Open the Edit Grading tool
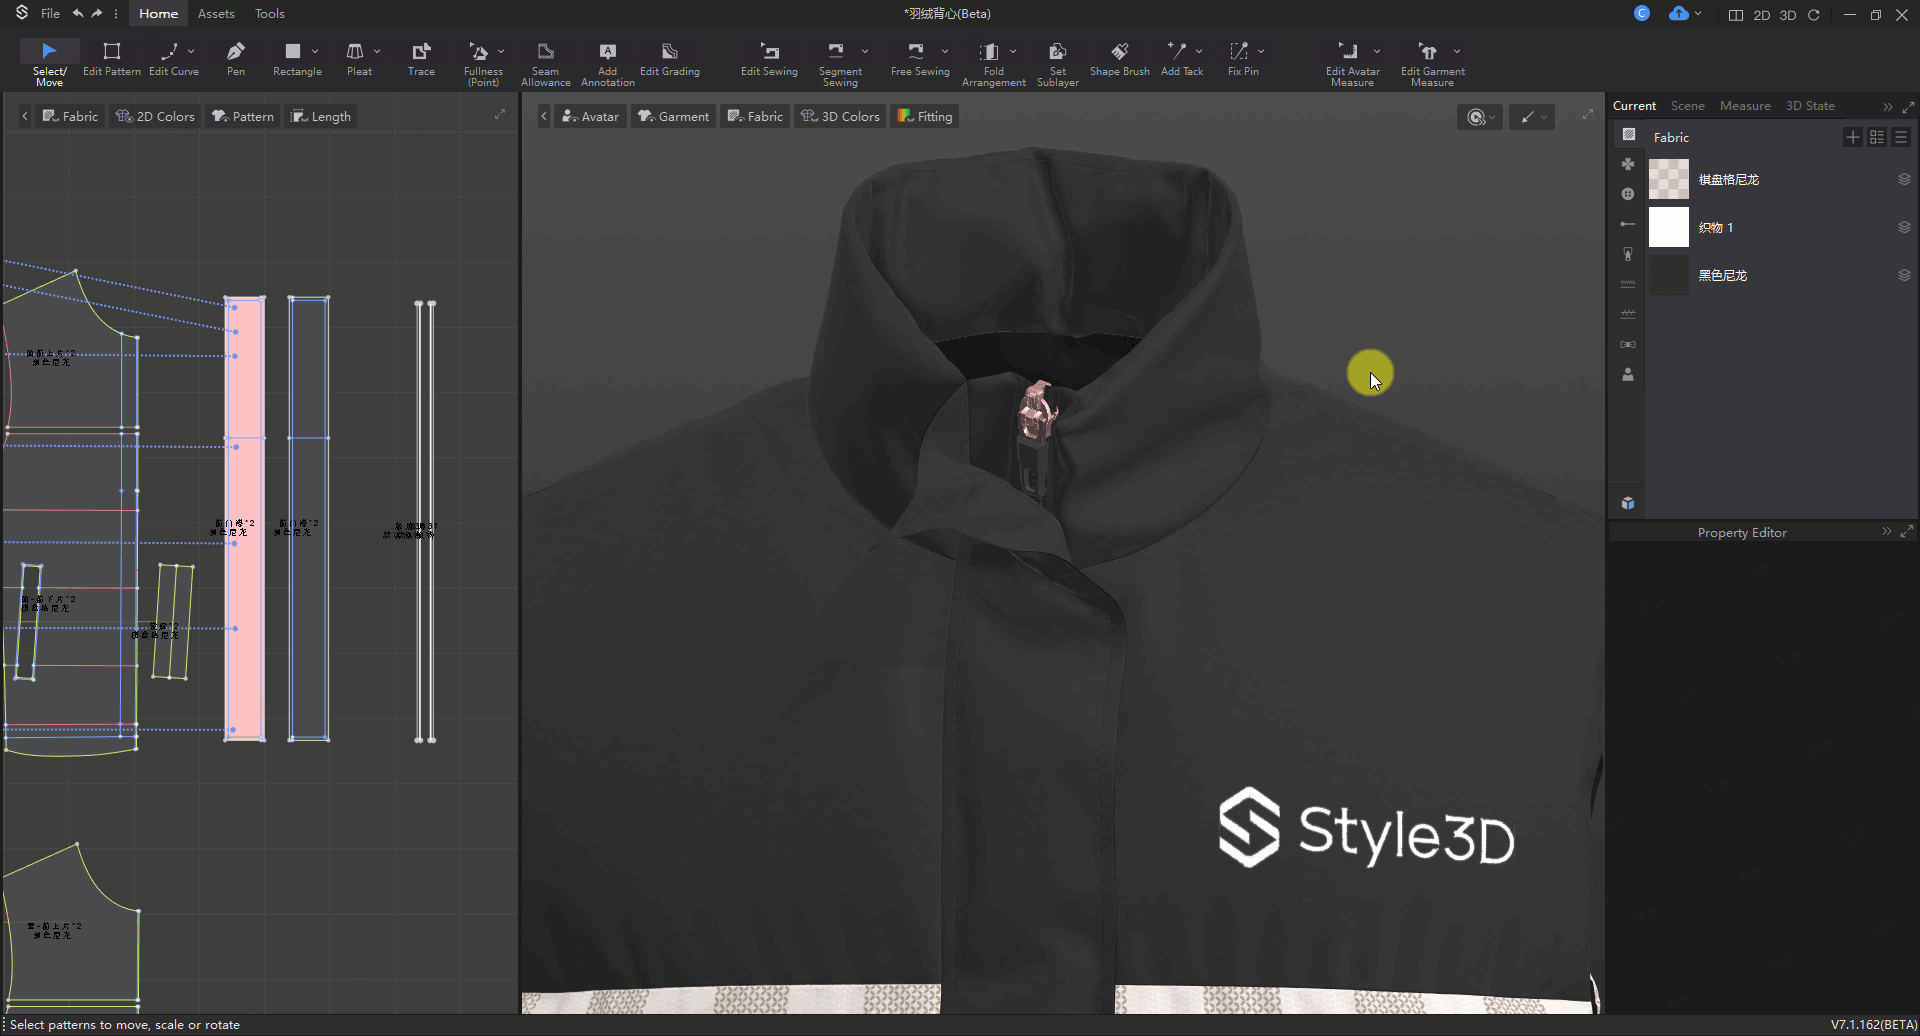 click(669, 58)
